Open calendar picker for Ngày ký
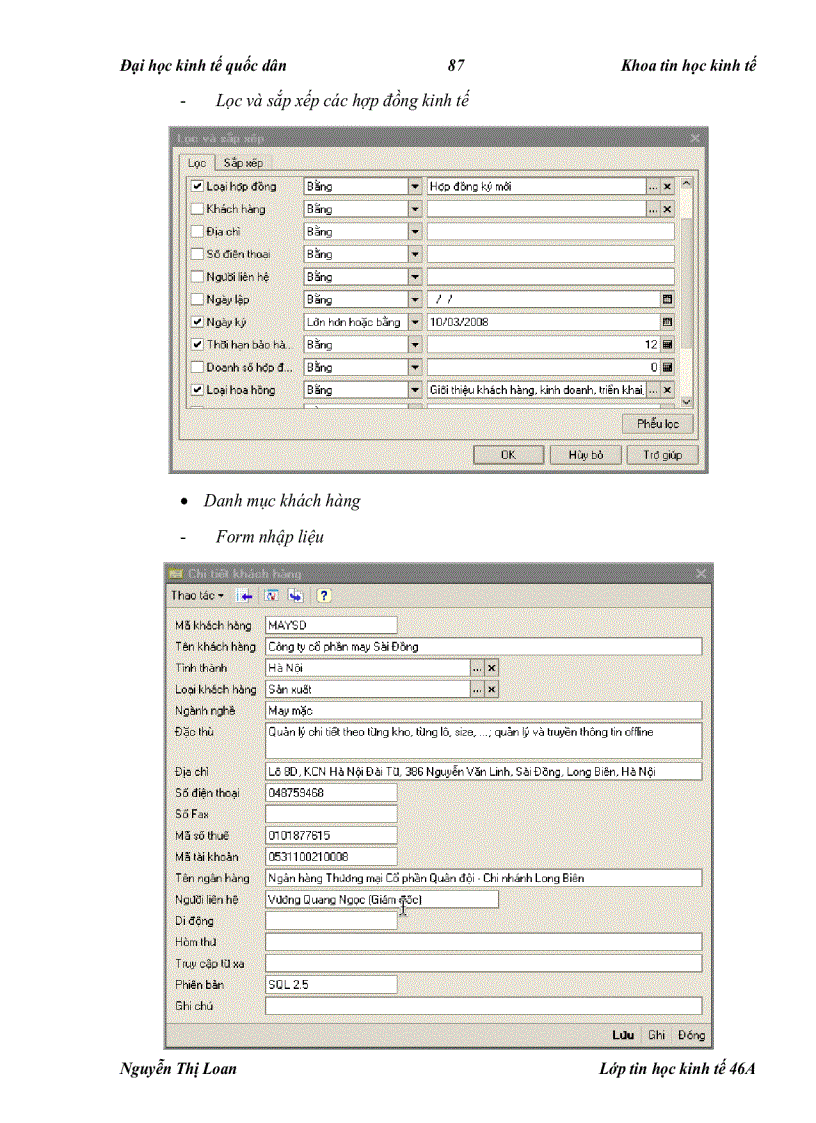The image size is (816, 1123). [667, 322]
